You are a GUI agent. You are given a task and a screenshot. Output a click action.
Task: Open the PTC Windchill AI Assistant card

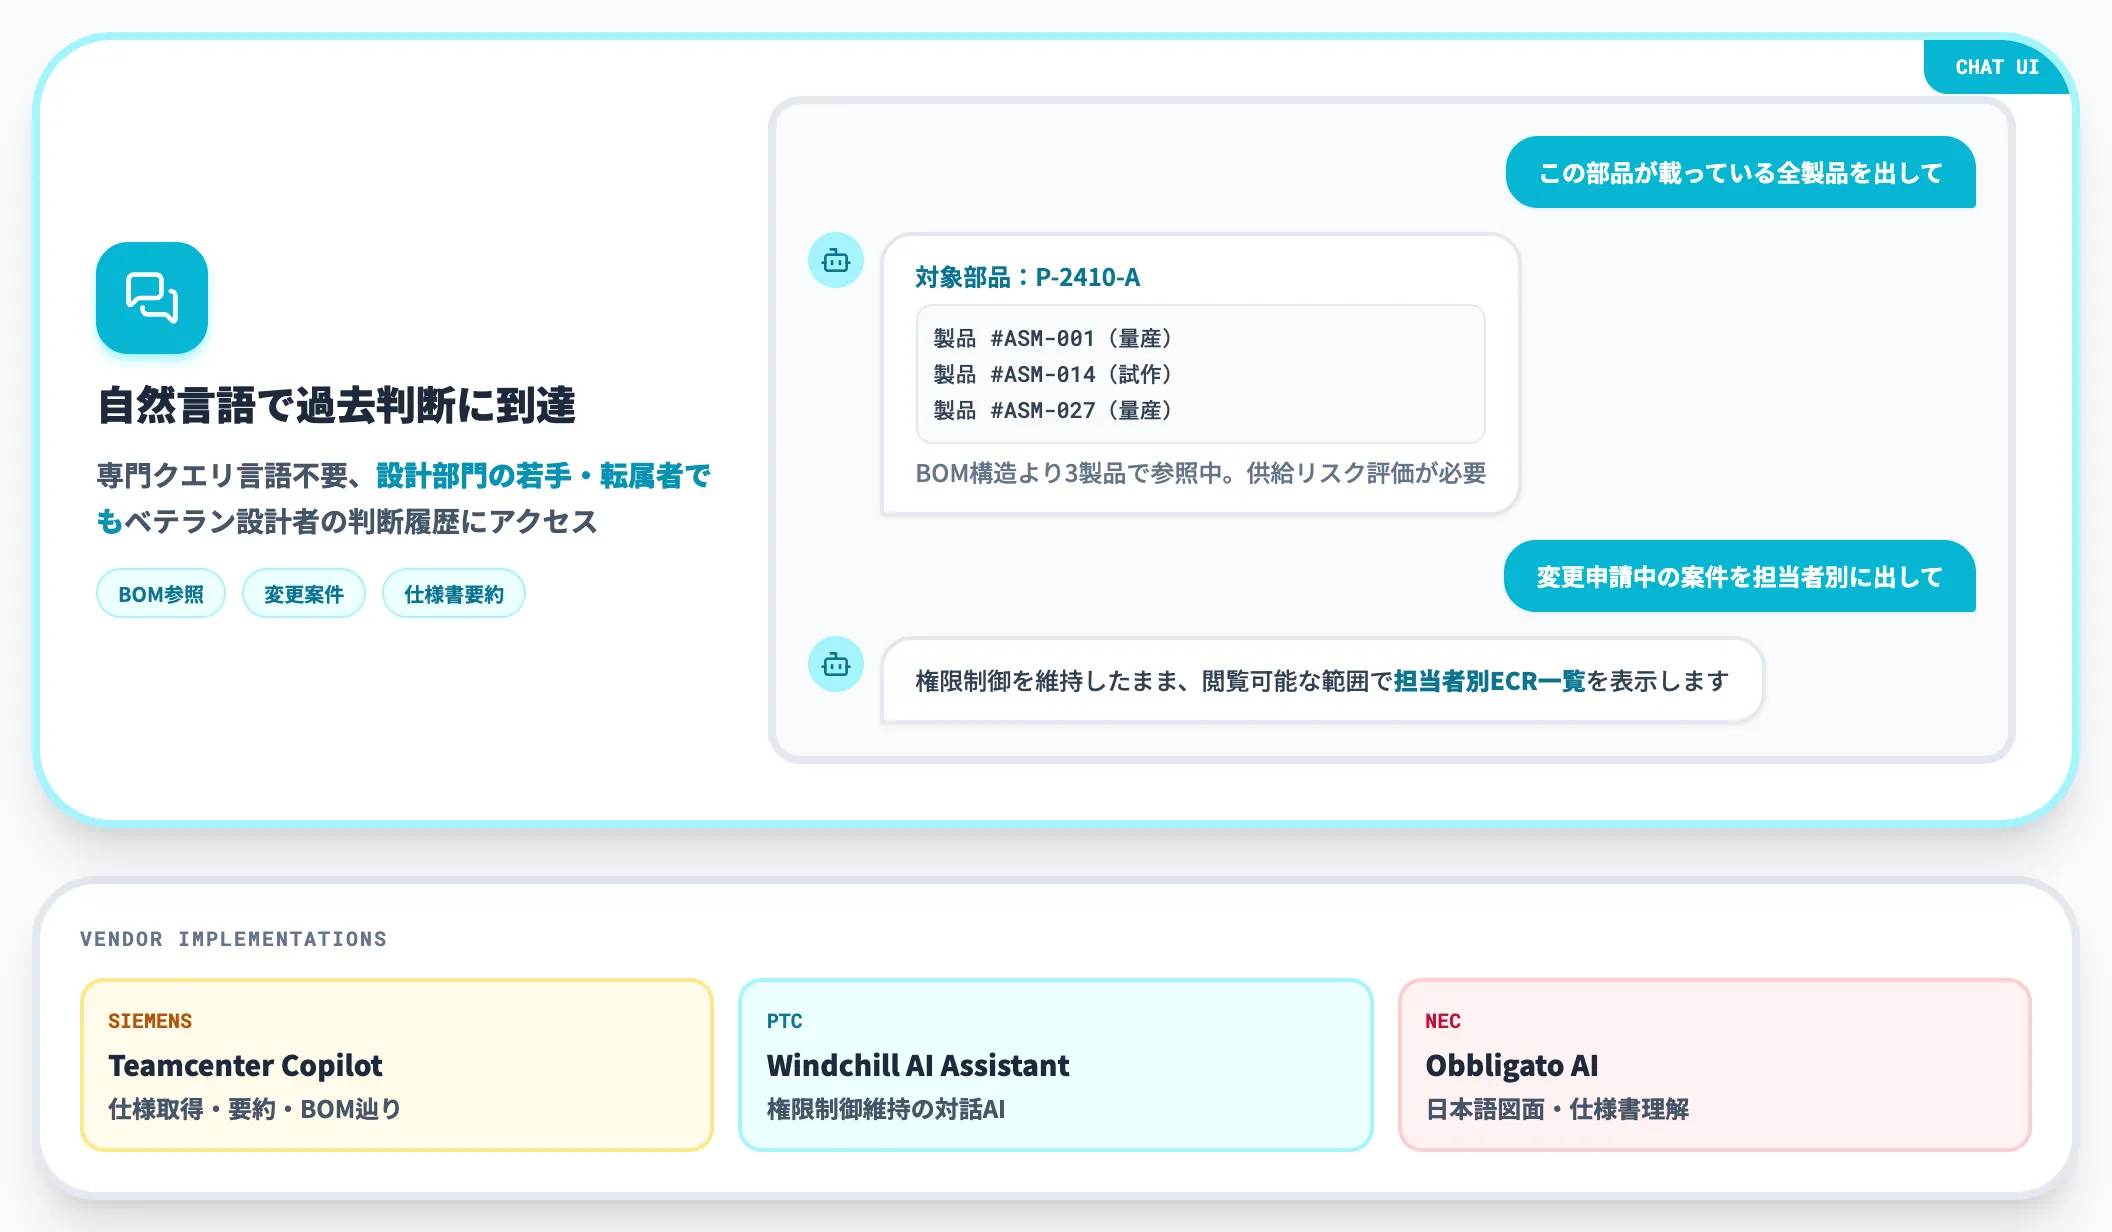coord(1055,1065)
